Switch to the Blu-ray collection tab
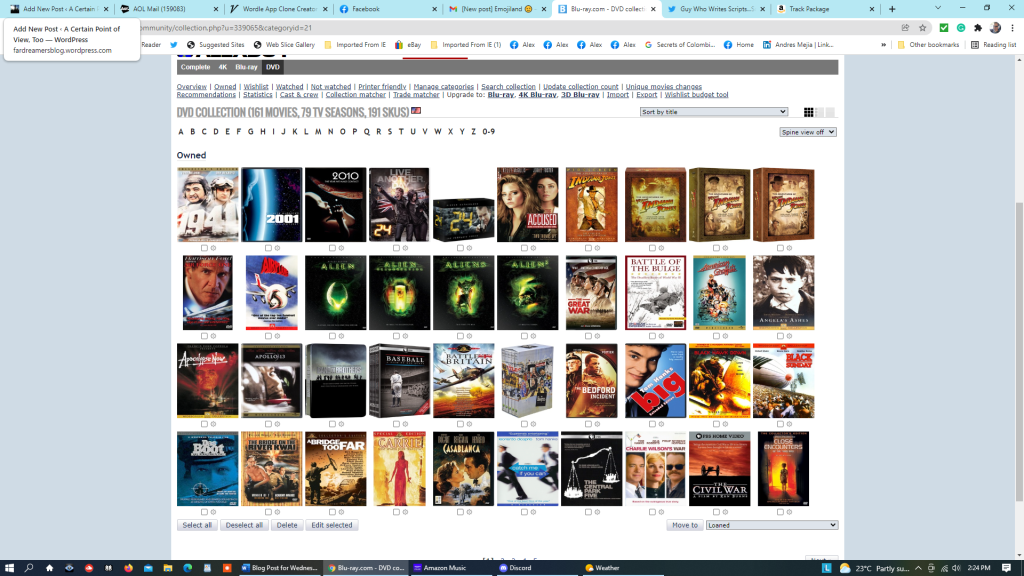 [246, 67]
